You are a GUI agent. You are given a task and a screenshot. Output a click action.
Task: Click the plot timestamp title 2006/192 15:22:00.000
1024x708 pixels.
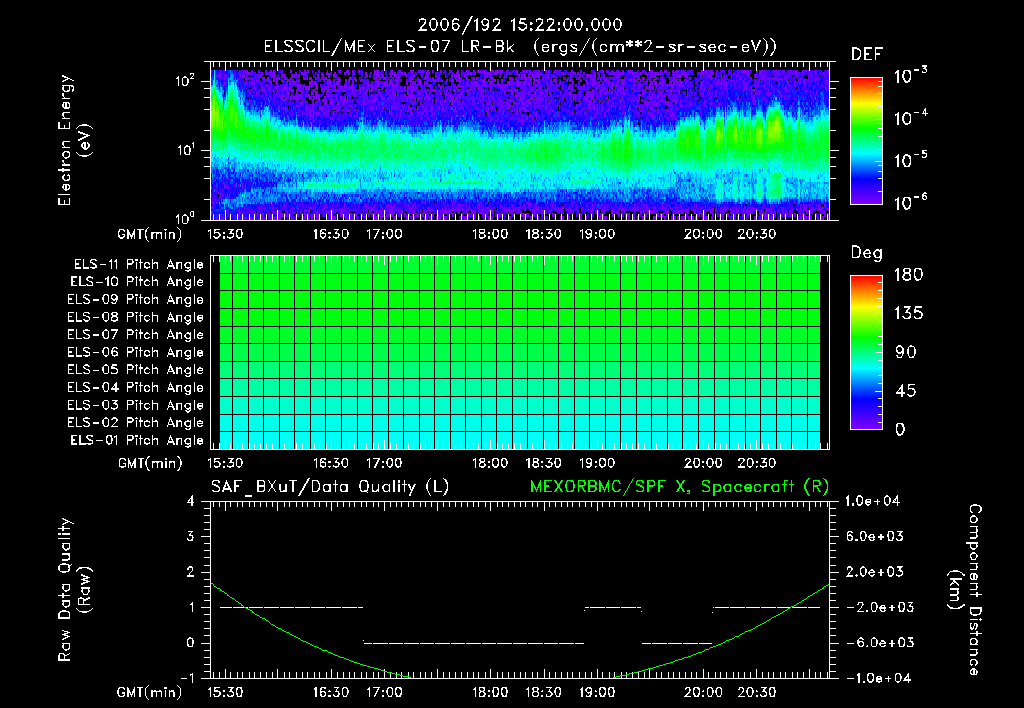point(520,25)
